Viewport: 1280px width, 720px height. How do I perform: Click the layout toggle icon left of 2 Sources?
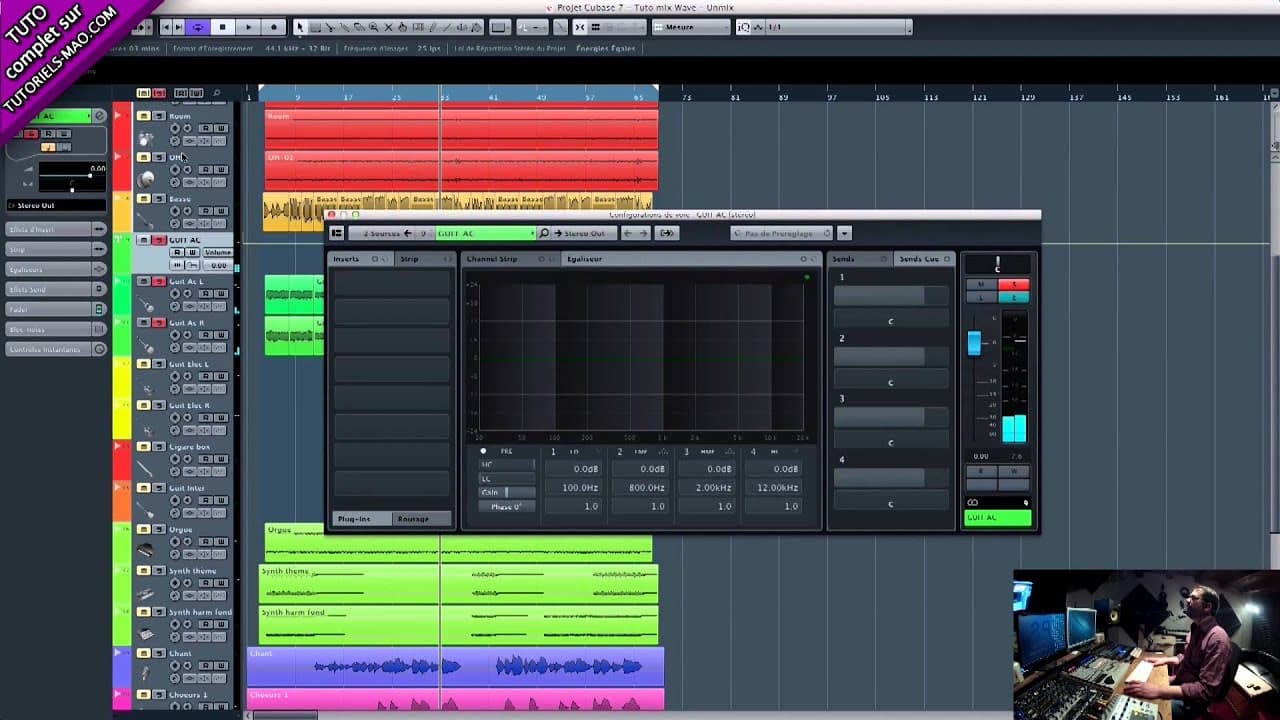click(337, 233)
